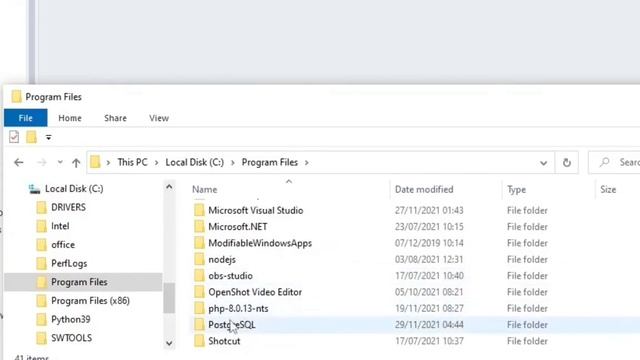This screenshot has width=640, height=360.
Task: Expand chevron before This PC in breadcrumb
Action: click(108, 162)
